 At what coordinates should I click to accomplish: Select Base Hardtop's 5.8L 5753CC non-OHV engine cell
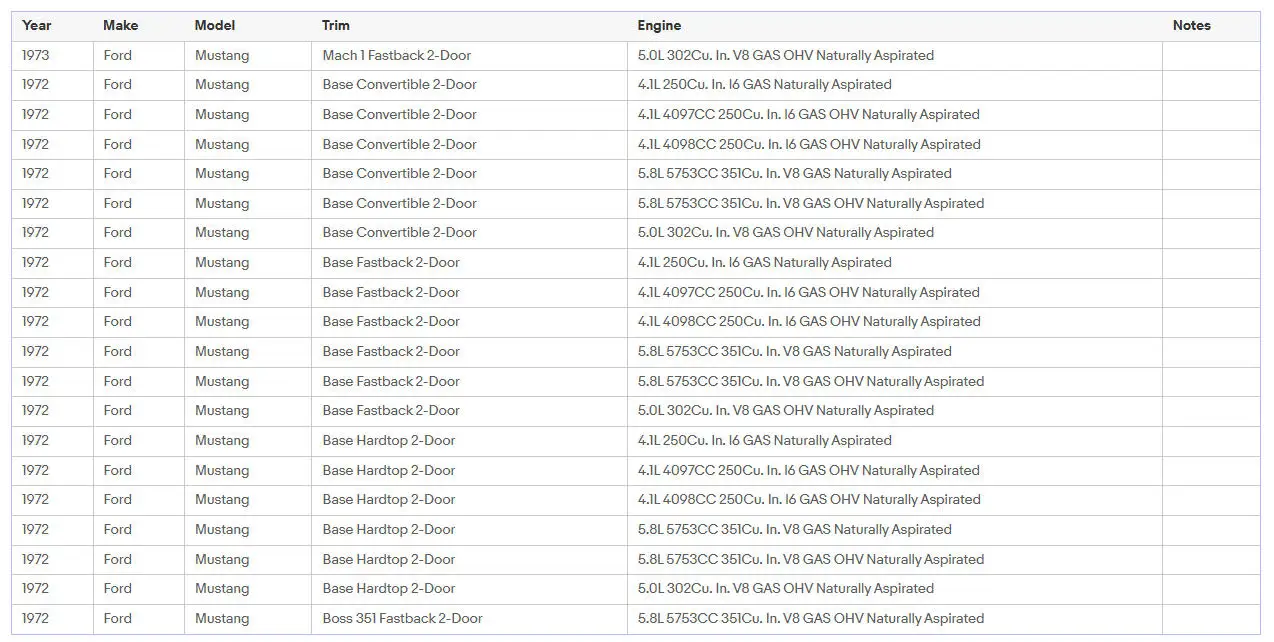point(894,530)
